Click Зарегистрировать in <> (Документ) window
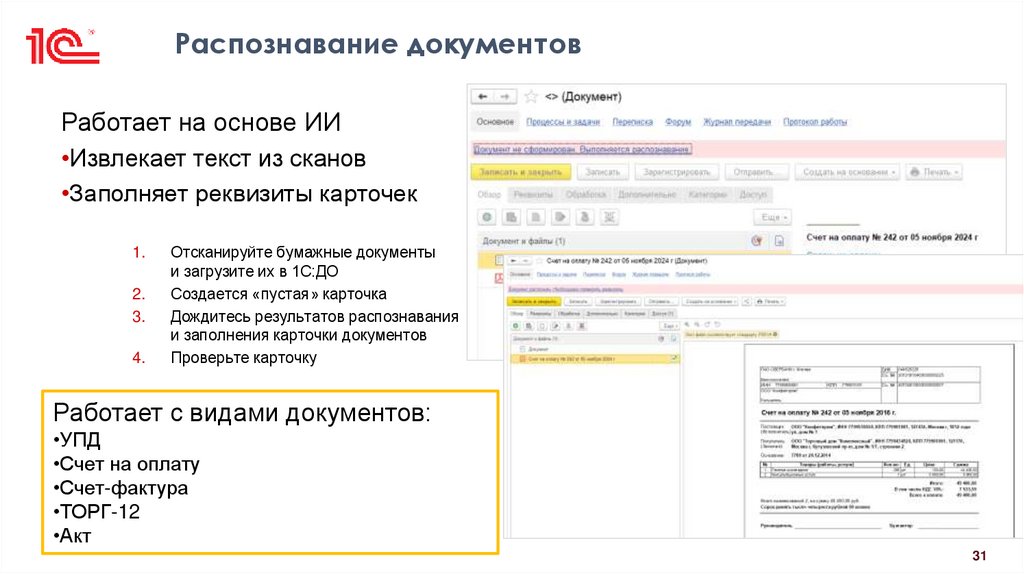 coord(676,172)
